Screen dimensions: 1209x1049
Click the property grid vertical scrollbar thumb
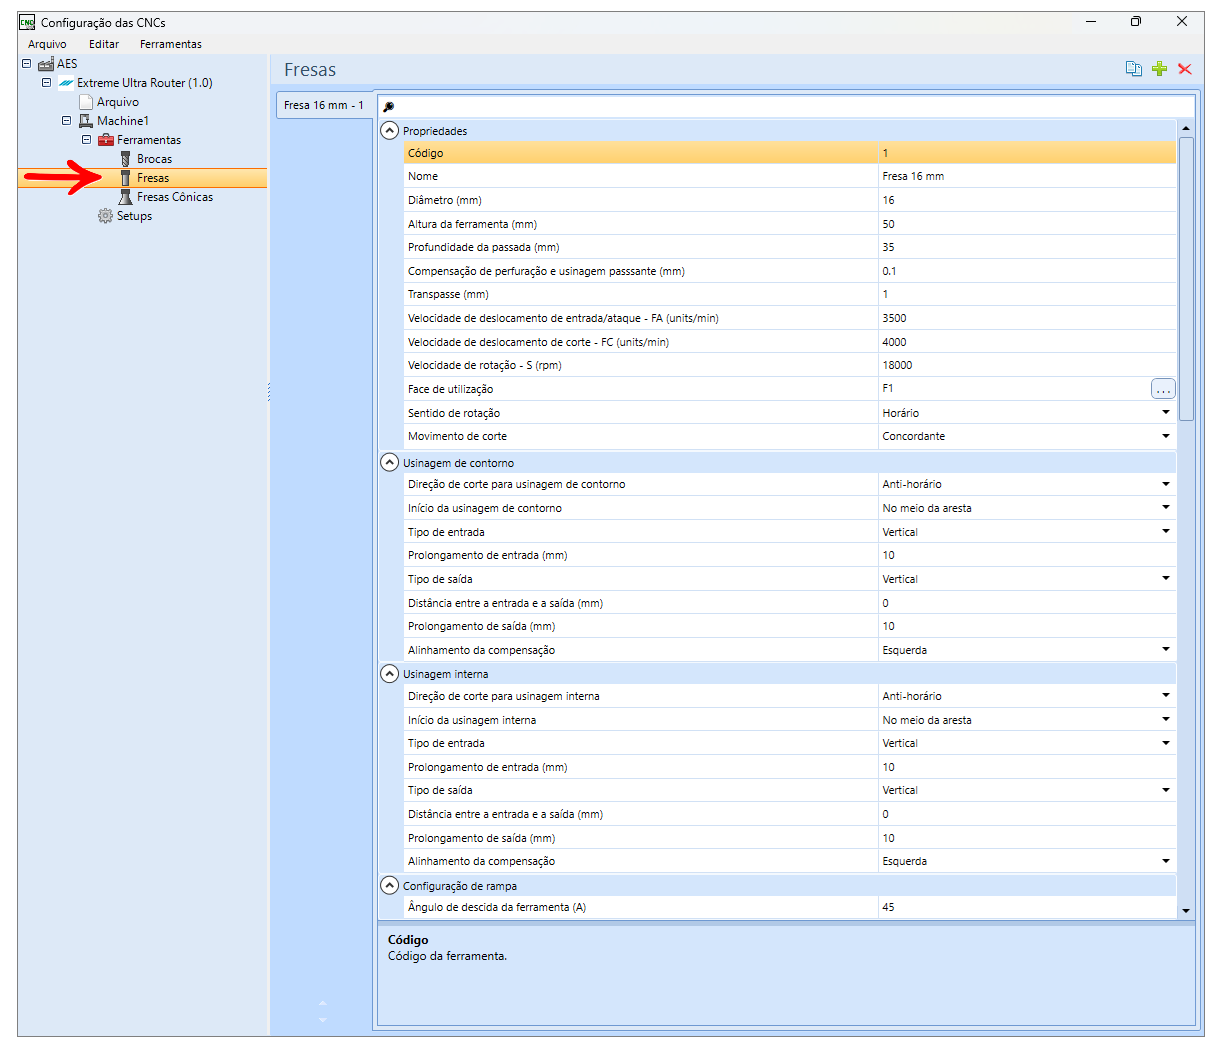(1186, 279)
